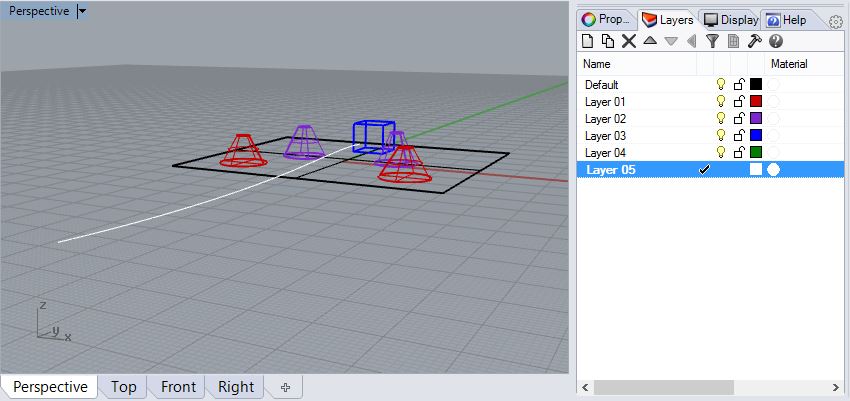Click the material circle for Default layer
The image size is (850, 401).
774,84
